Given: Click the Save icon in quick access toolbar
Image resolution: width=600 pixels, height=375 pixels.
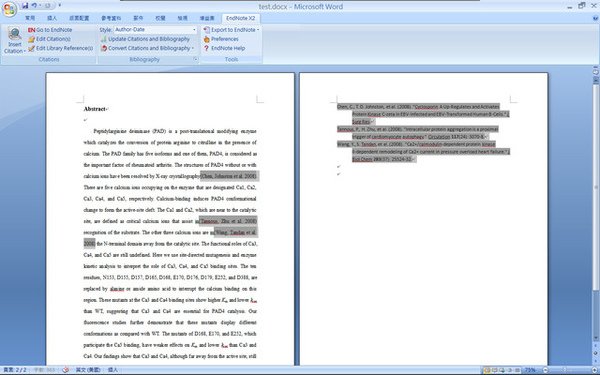Looking at the screenshot, I should point(25,6).
